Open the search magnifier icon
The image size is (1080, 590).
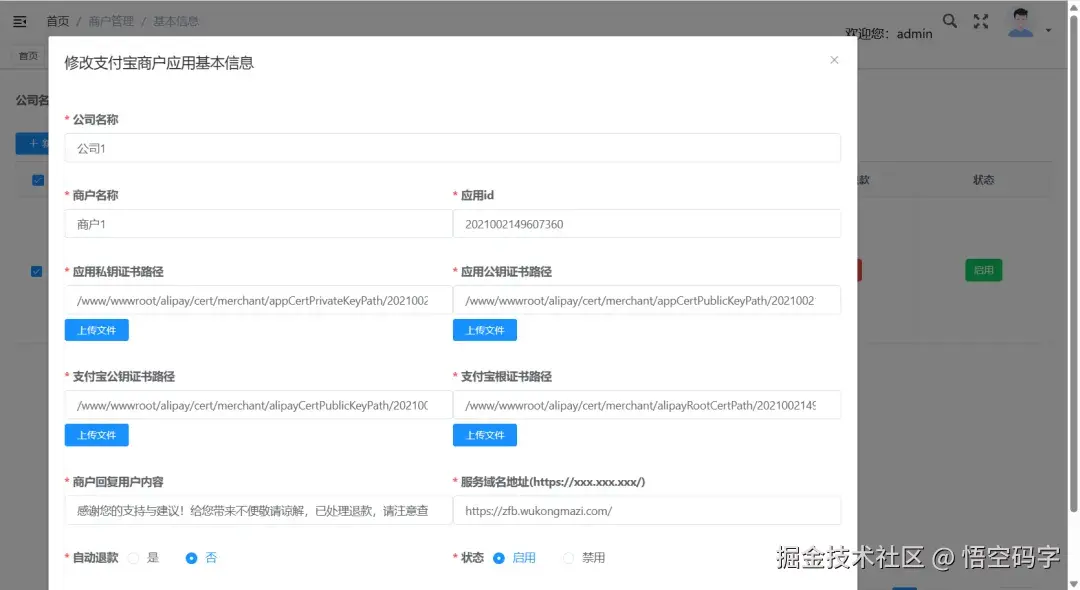950,21
